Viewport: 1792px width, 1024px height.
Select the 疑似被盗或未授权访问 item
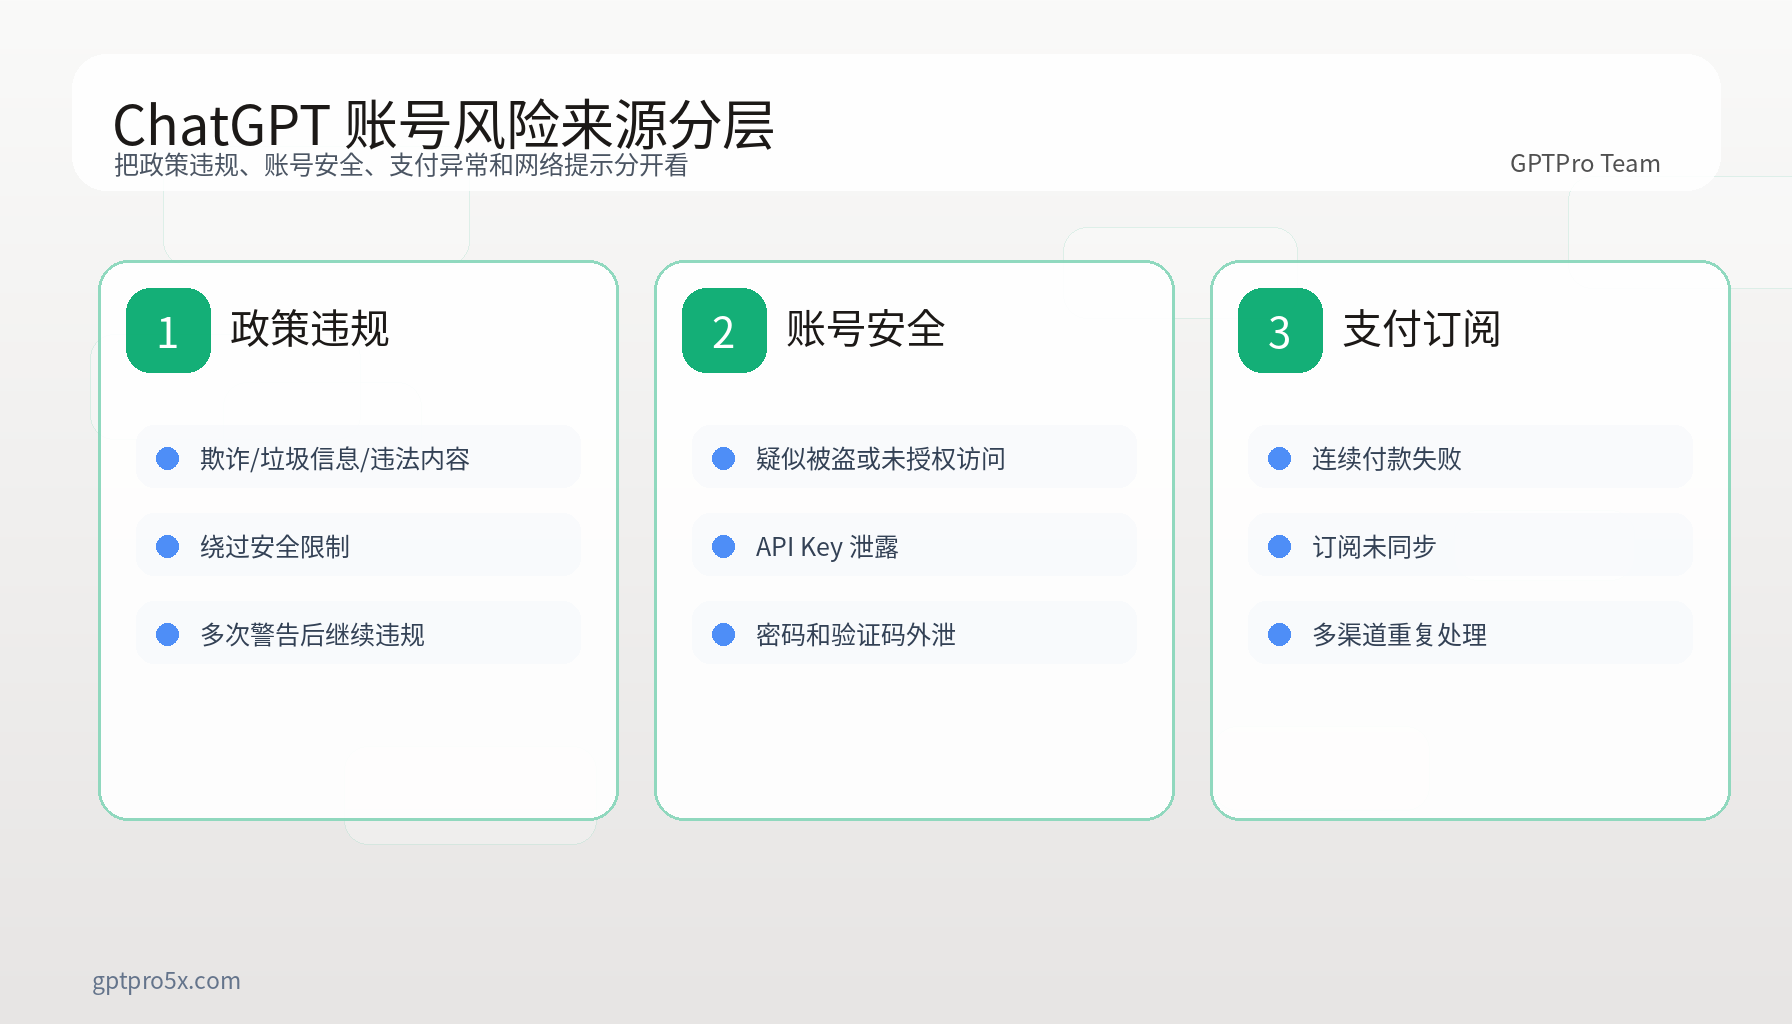tap(914, 458)
